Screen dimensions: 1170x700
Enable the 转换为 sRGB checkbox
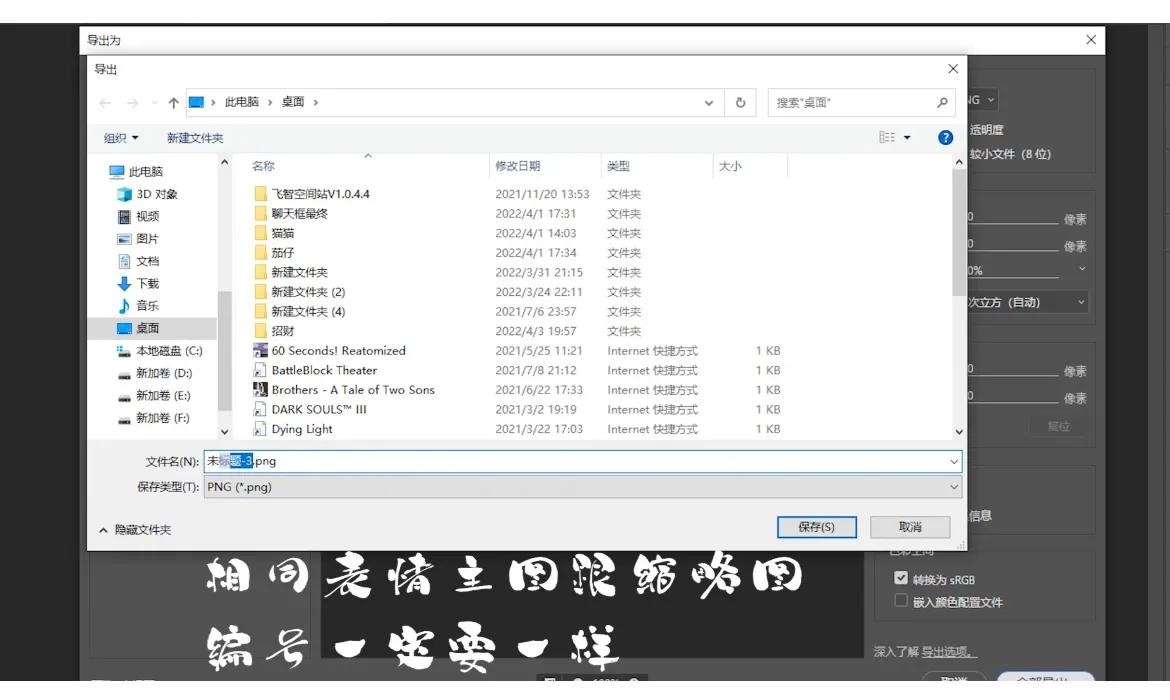(901, 577)
